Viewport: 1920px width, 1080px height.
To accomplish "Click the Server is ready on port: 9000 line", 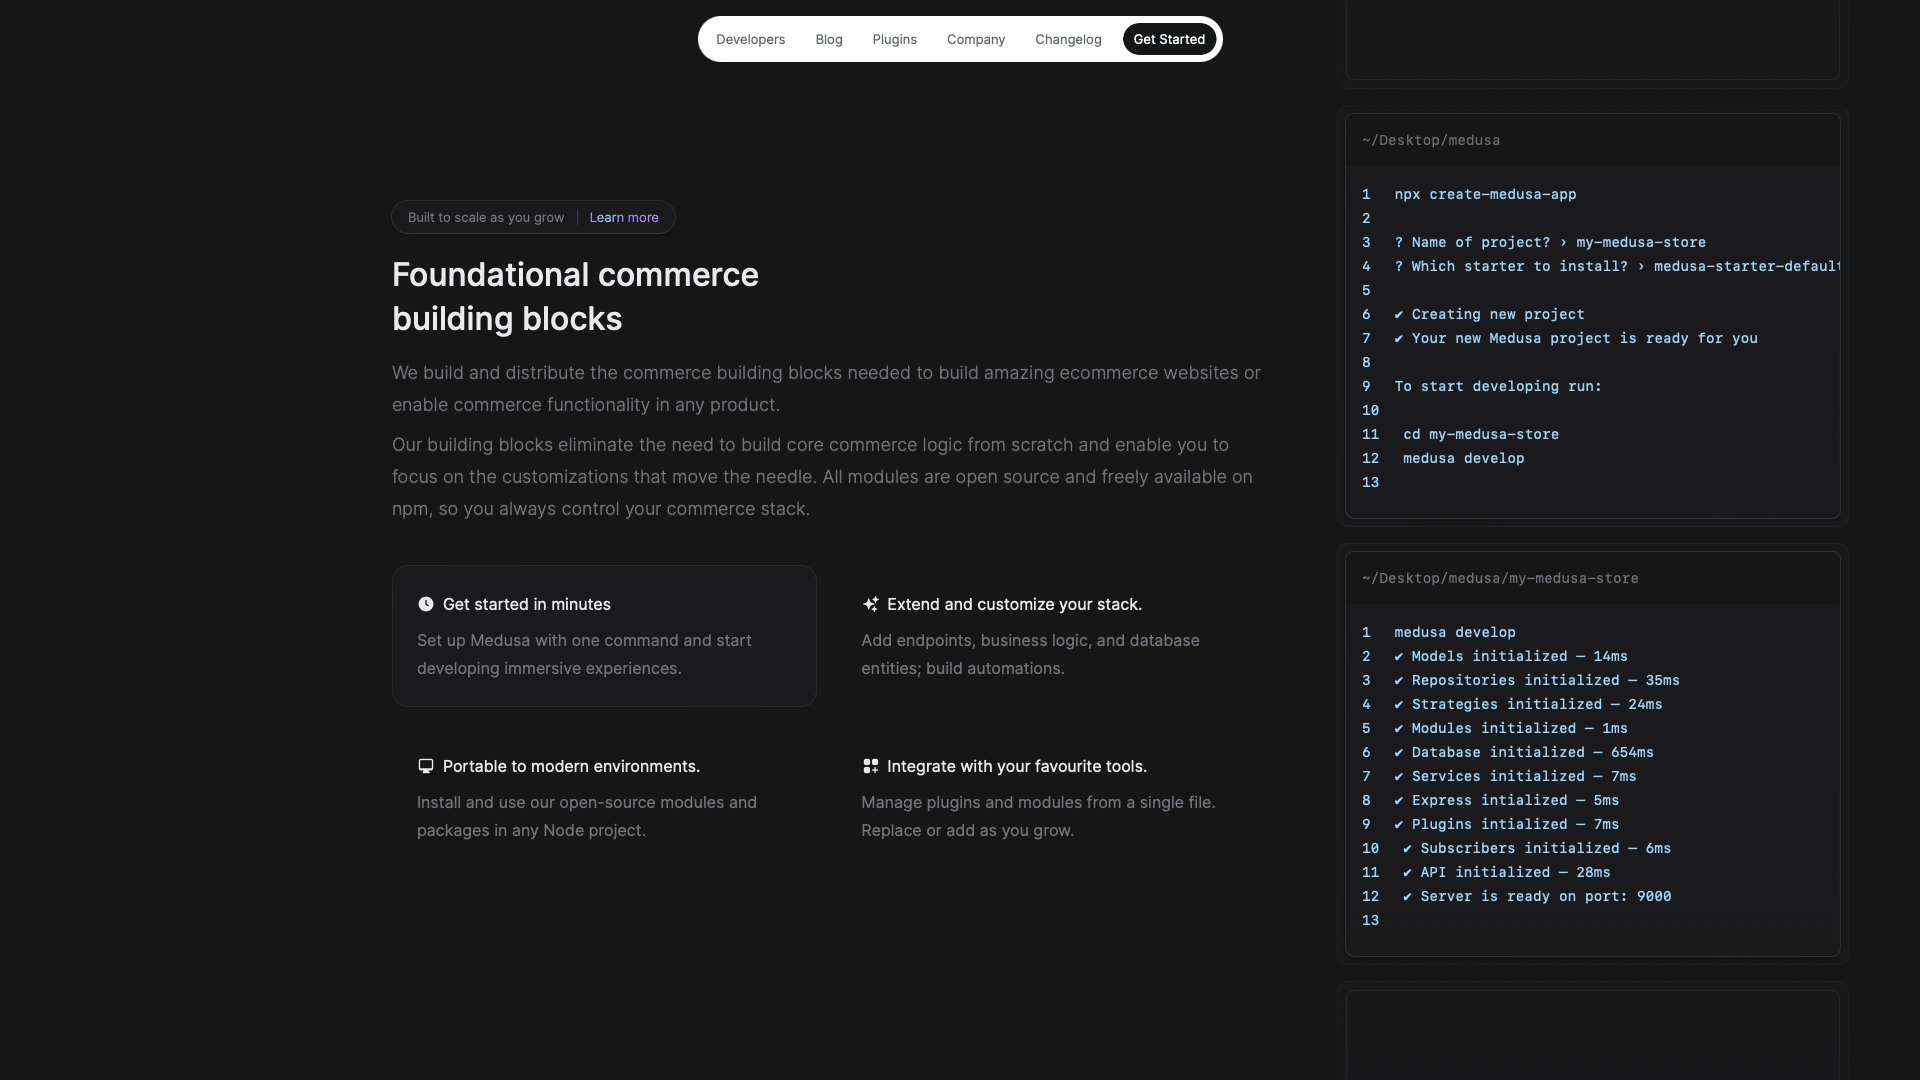I will (x=1537, y=896).
